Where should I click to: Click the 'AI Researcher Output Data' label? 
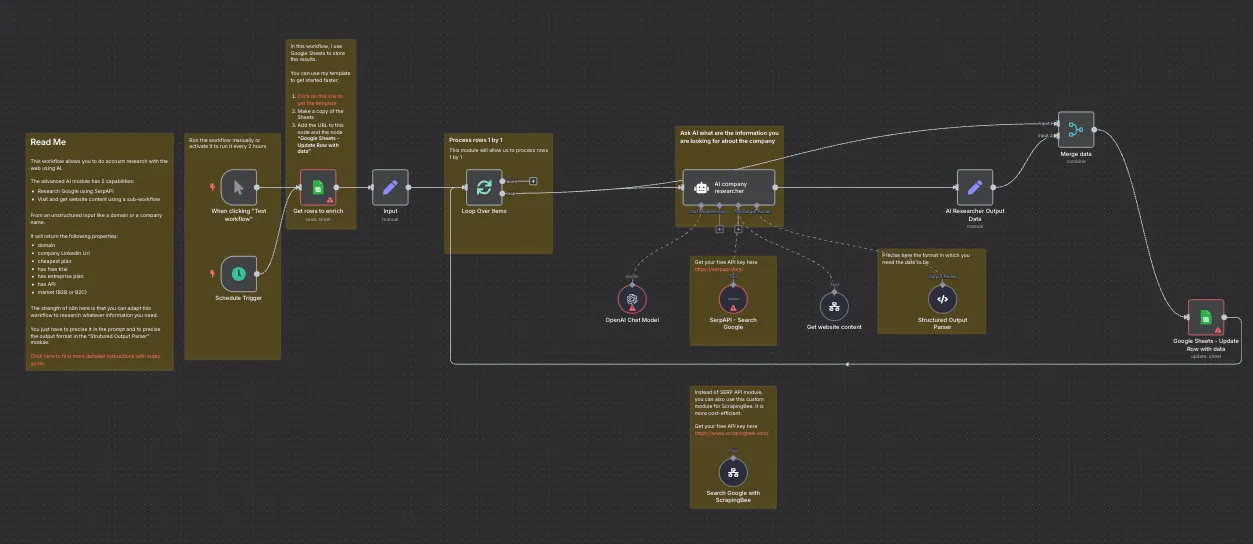coord(975,215)
